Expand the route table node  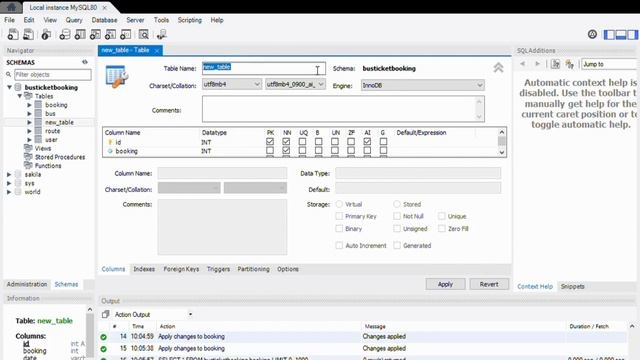29,131
